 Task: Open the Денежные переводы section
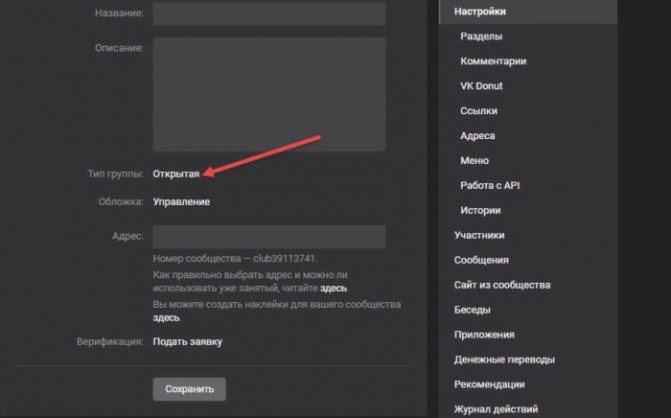pyautogui.click(x=505, y=359)
